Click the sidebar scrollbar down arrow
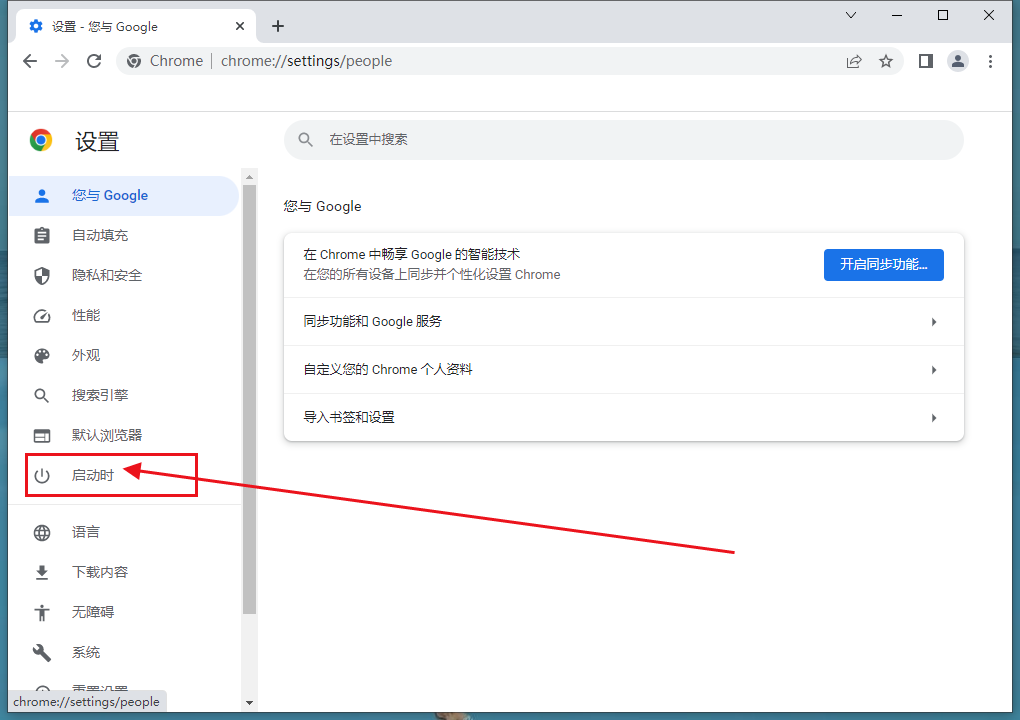 249,703
